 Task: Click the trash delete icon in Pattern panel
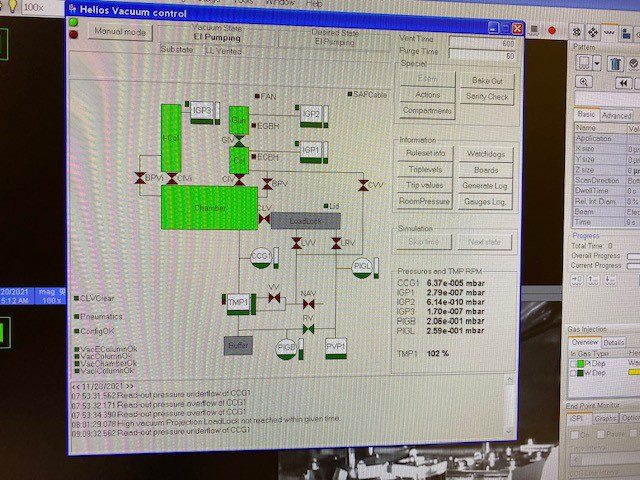click(x=615, y=64)
